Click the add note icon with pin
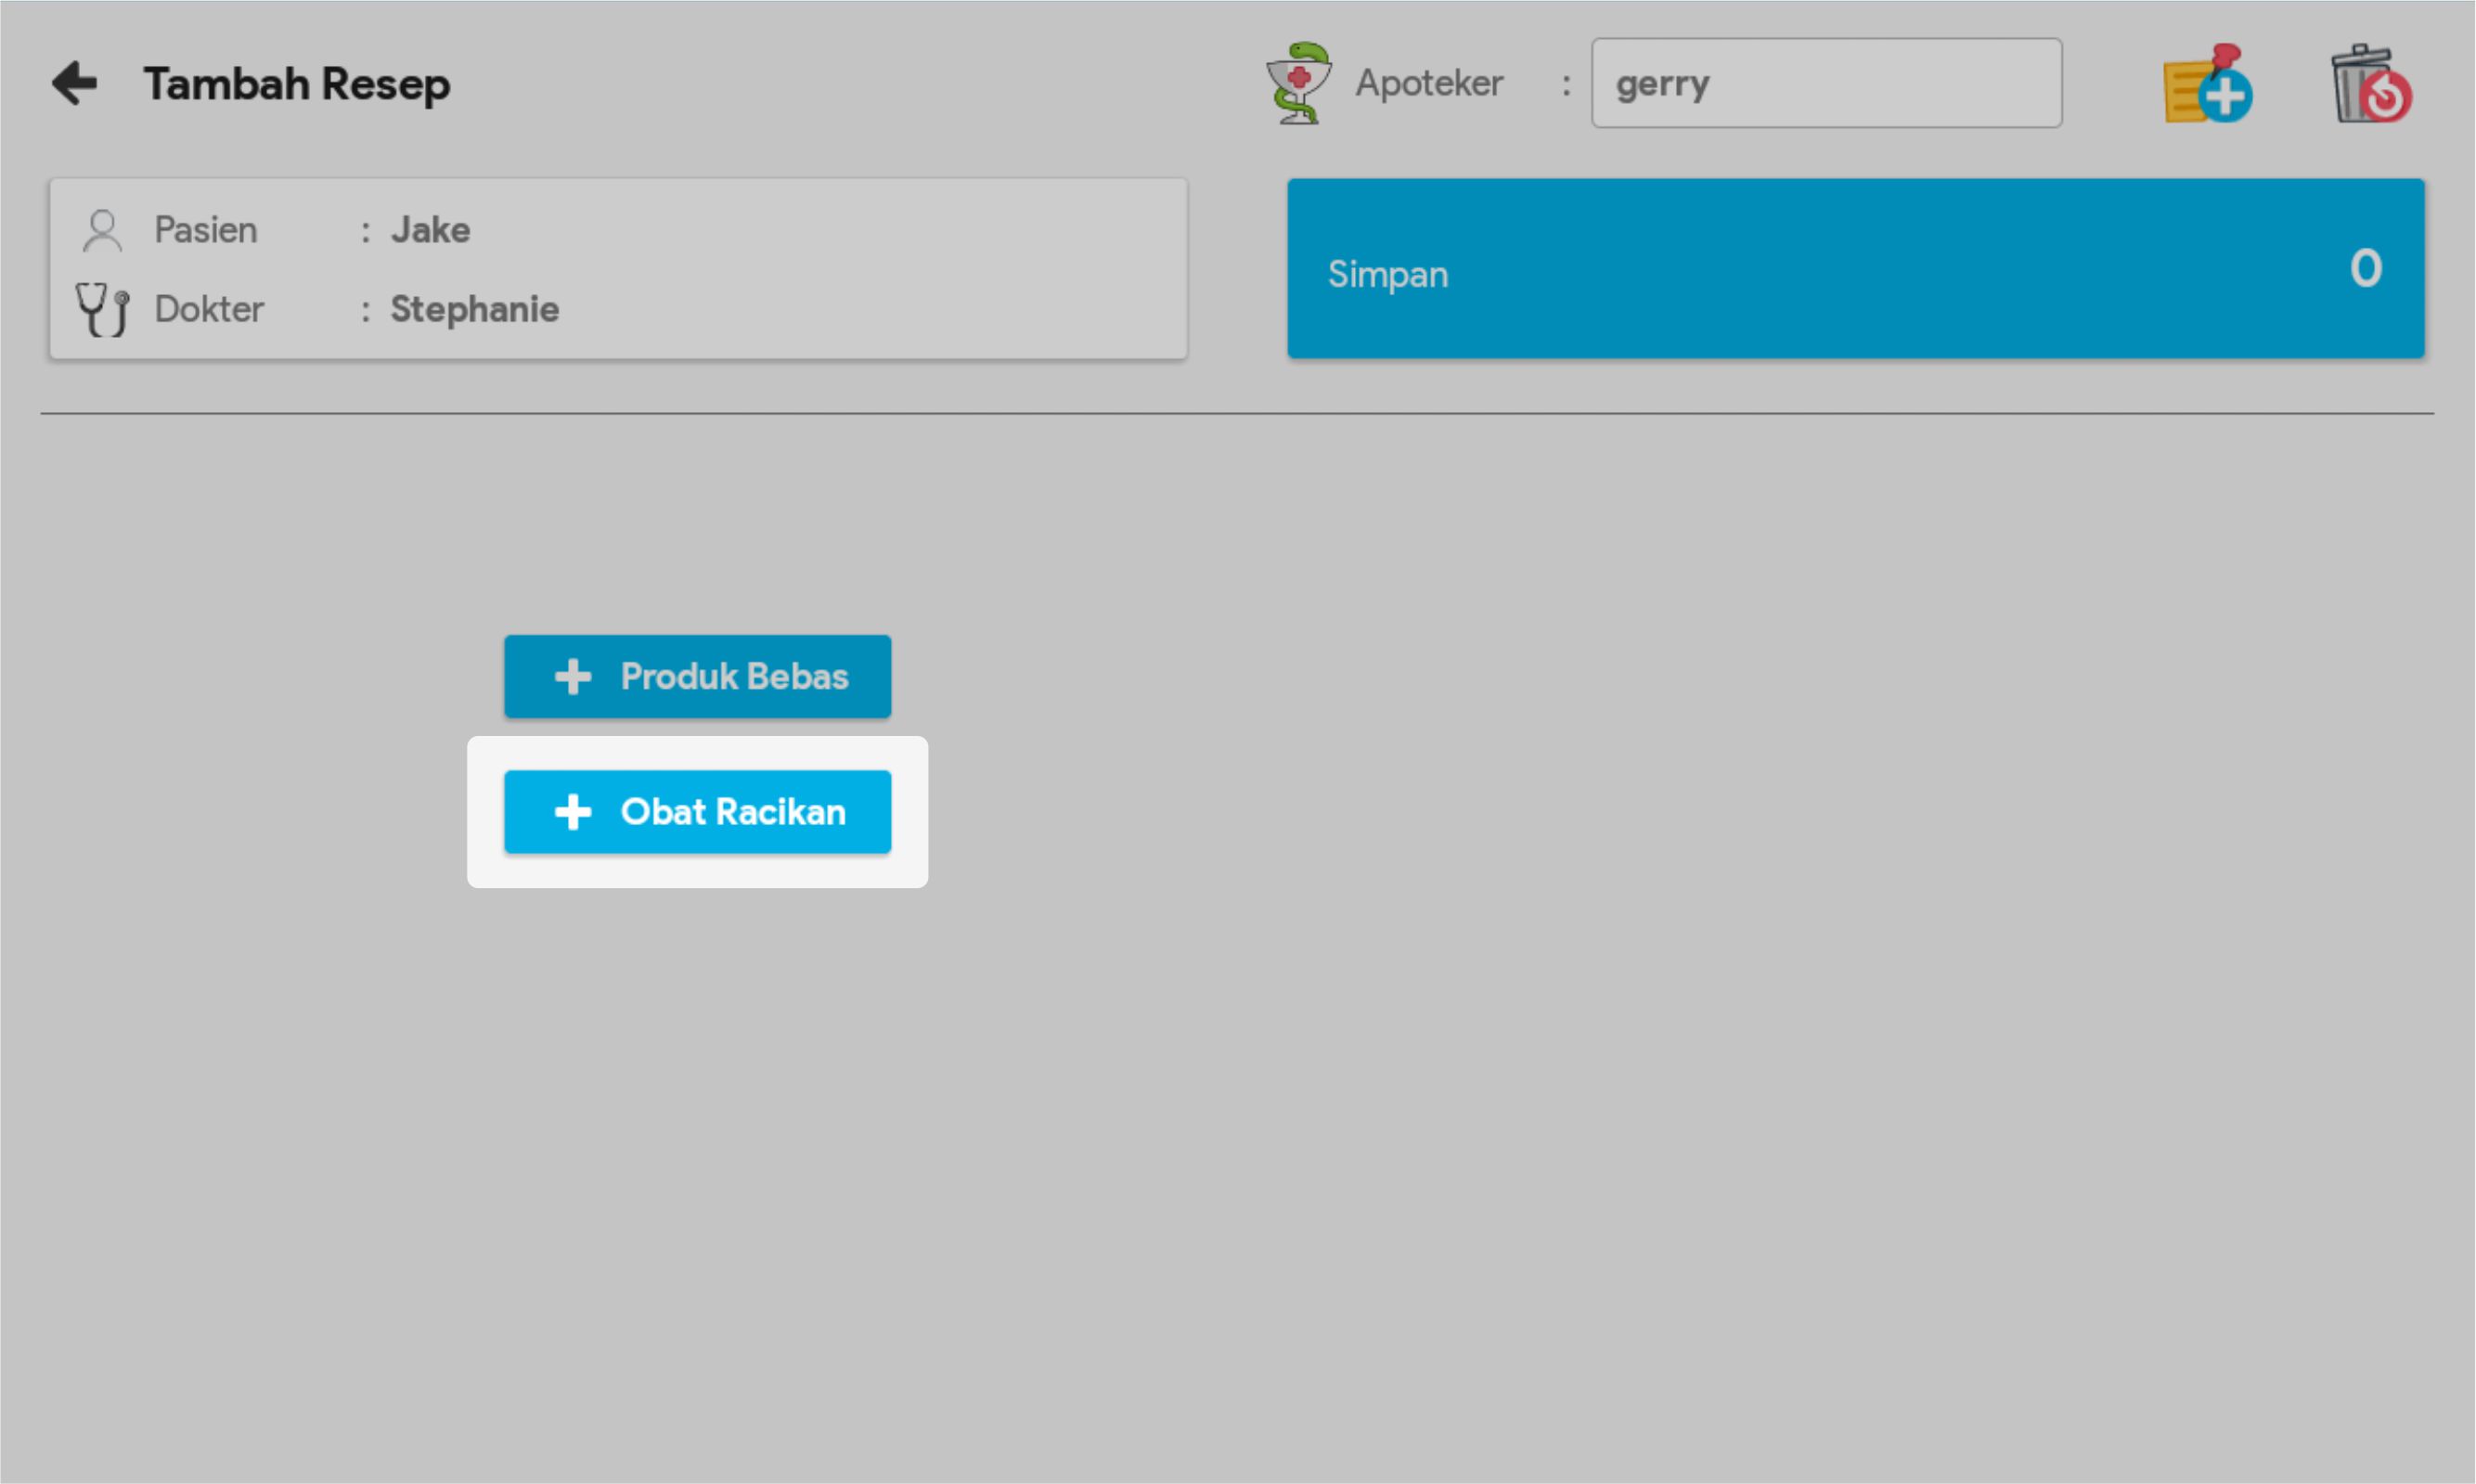This screenshot has height=1484, width=2476. tap(2207, 84)
